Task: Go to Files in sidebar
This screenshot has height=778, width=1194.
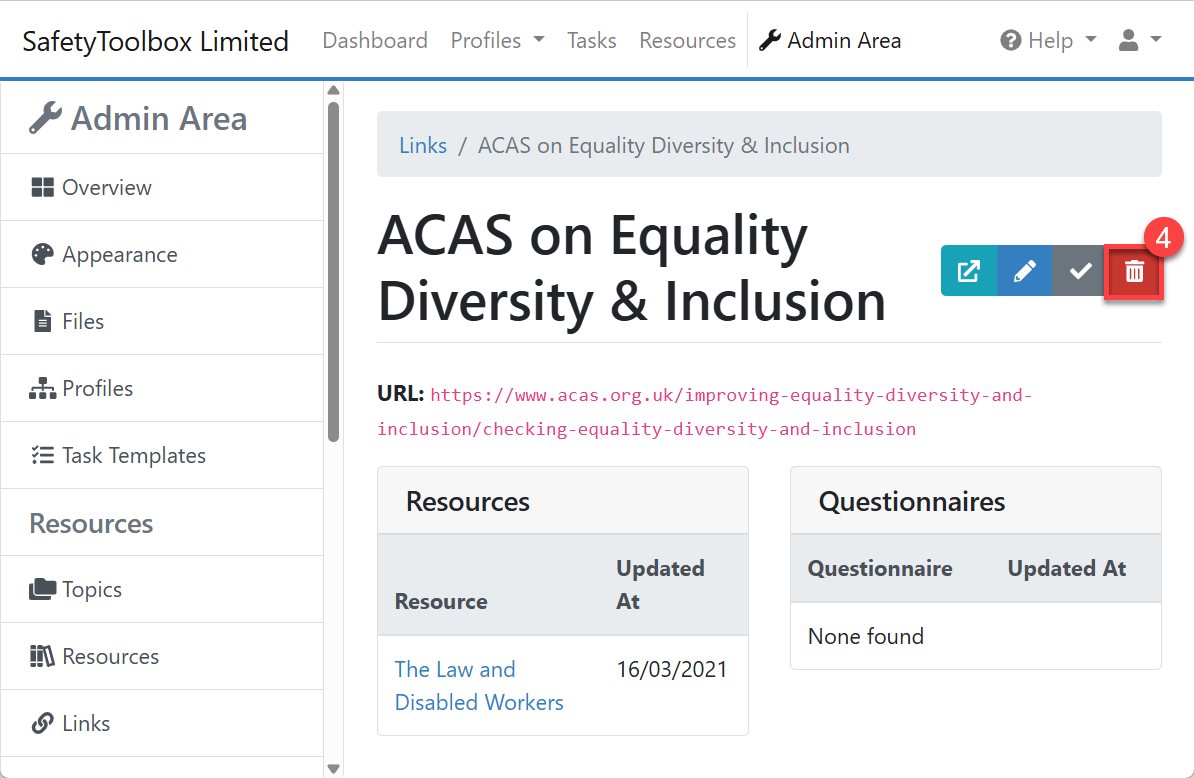Action: (82, 322)
